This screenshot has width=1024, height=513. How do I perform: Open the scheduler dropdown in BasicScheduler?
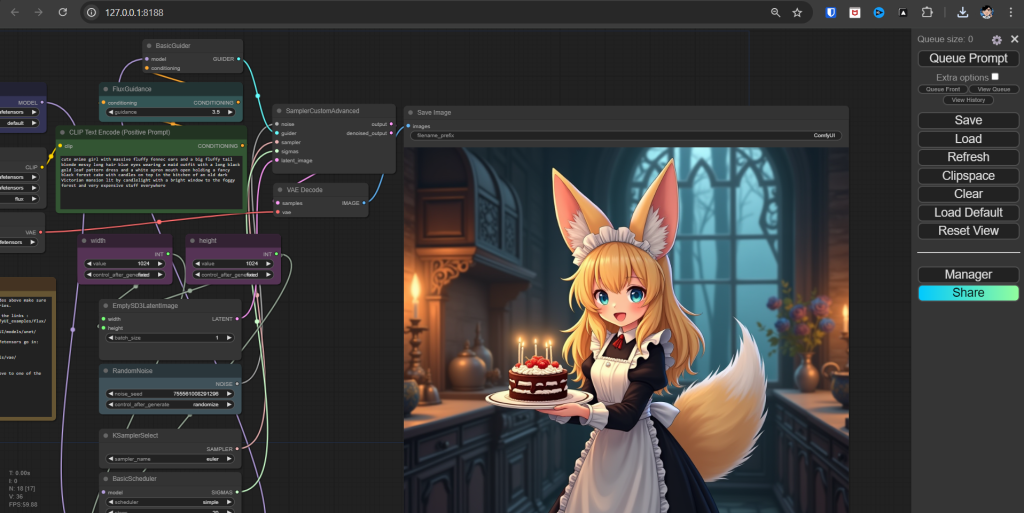(170, 502)
